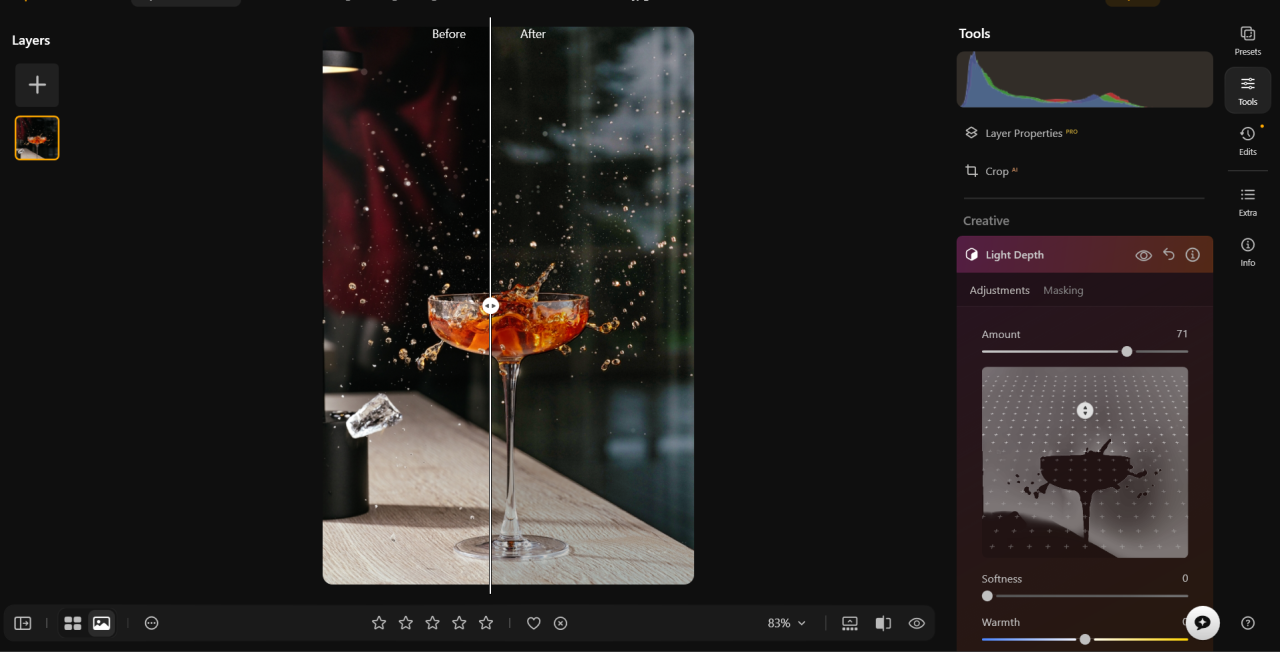Switch to the Adjustments tab
The height and width of the screenshot is (652, 1280).
999,290
